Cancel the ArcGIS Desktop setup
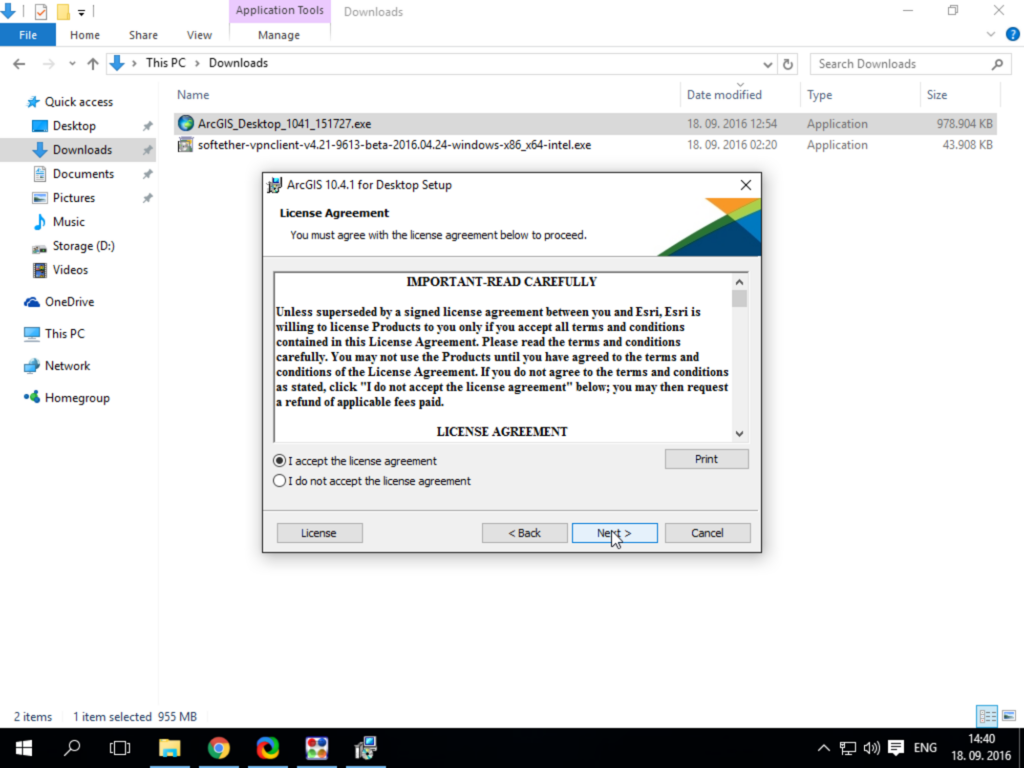Viewport: 1024px width, 768px height. click(x=707, y=533)
